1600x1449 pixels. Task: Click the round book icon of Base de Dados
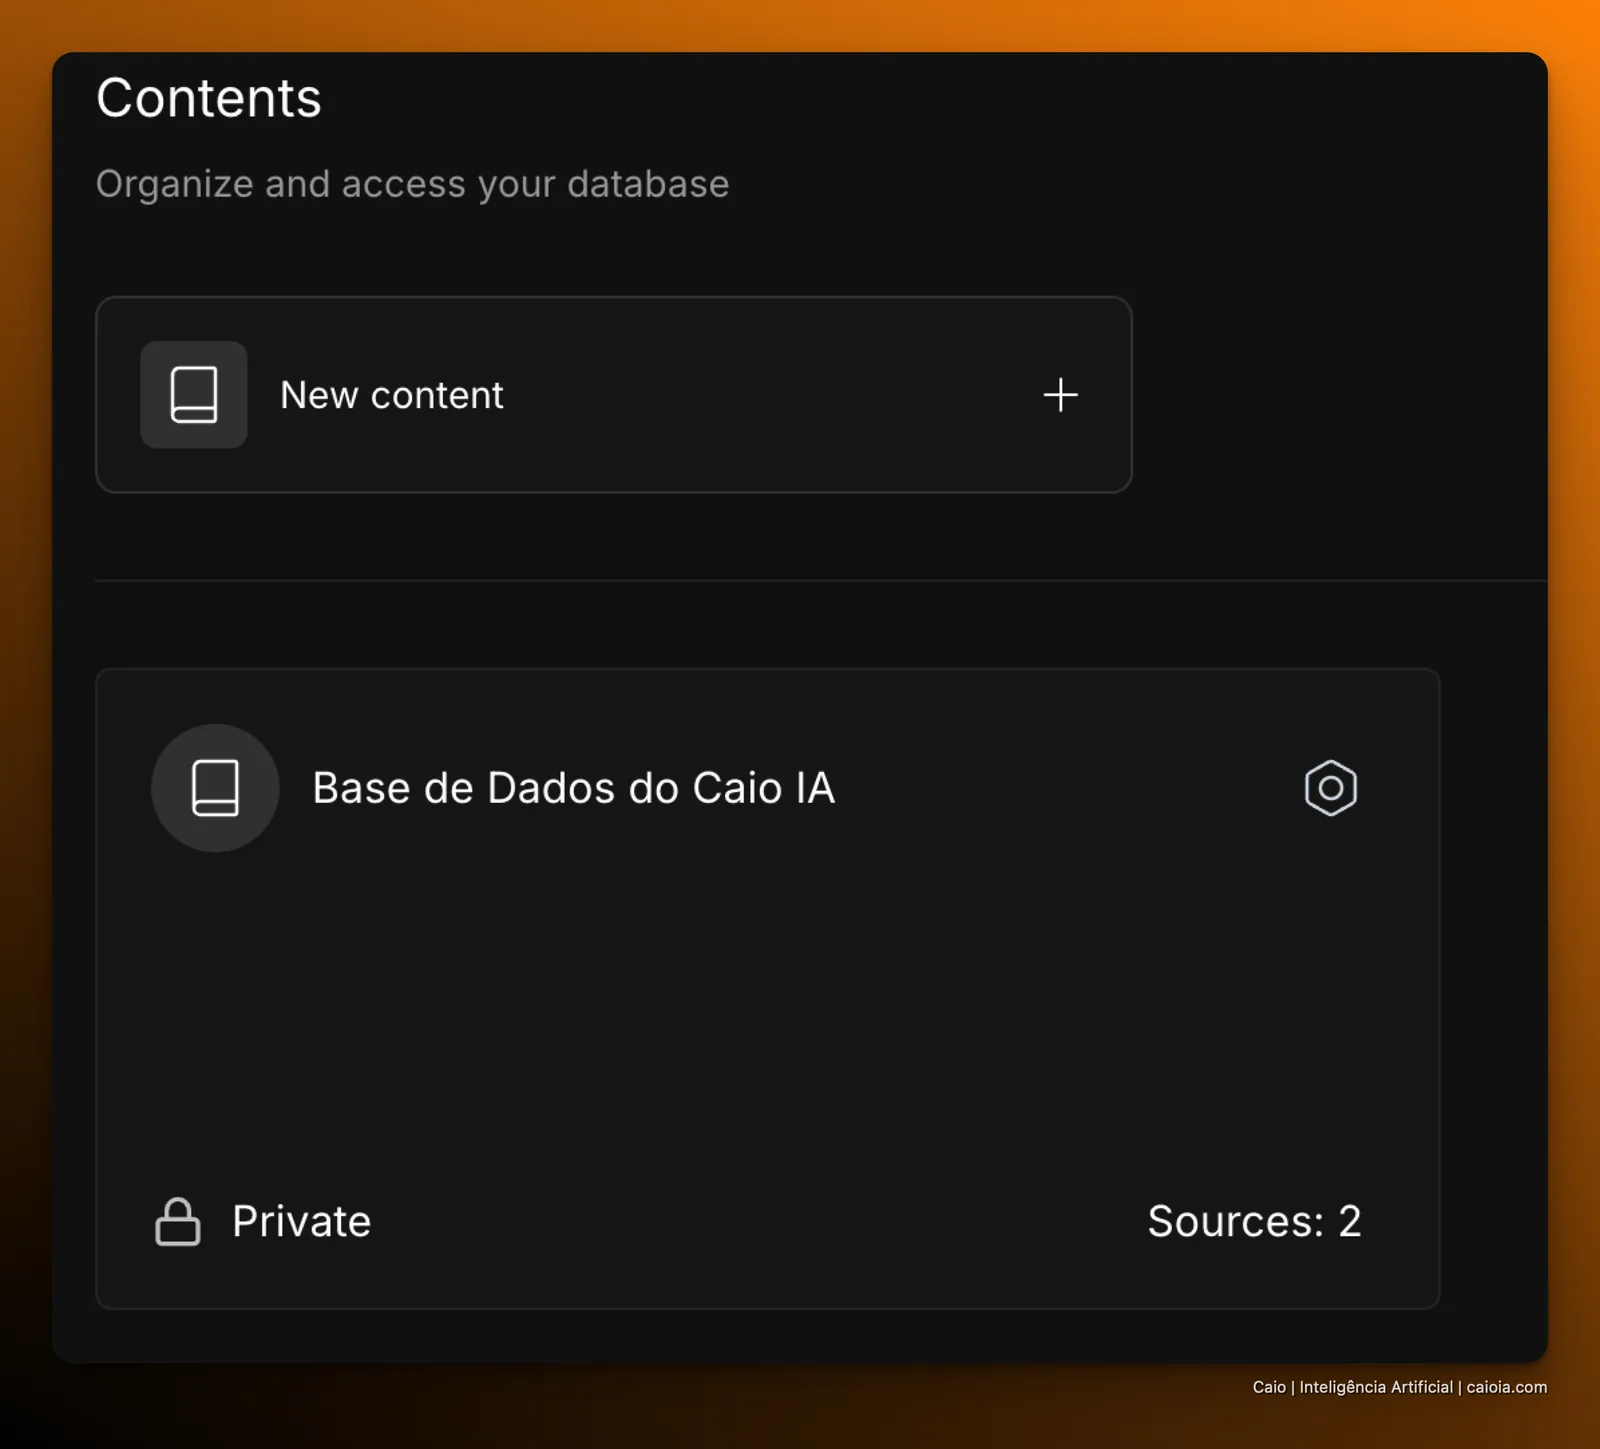215,788
